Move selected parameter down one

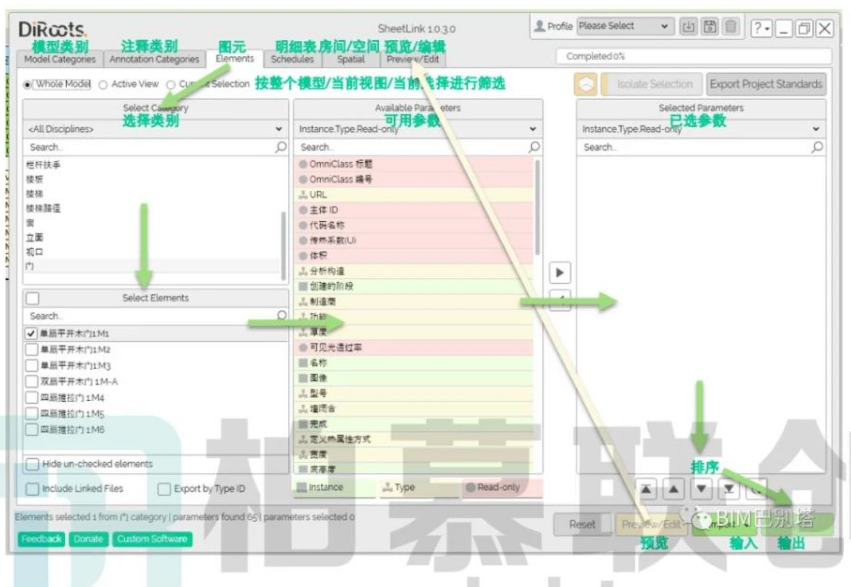click(x=701, y=489)
